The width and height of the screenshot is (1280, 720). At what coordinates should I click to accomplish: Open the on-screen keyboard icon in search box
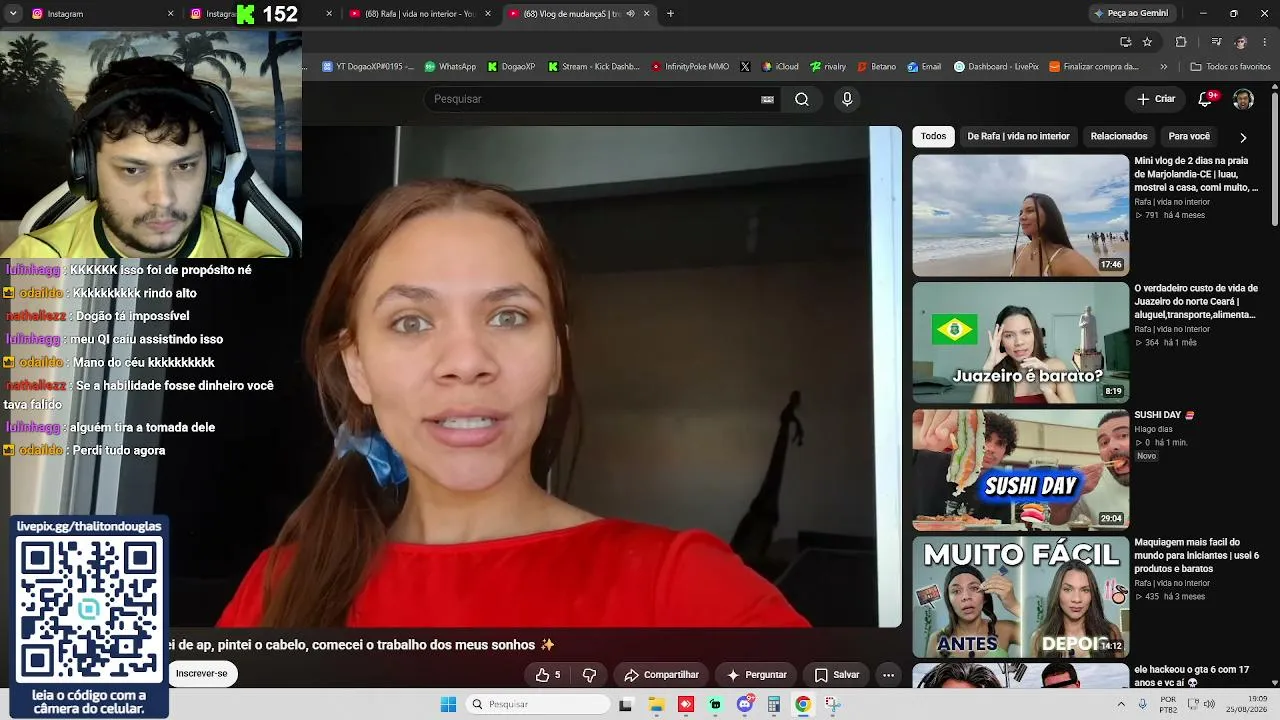(x=767, y=99)
